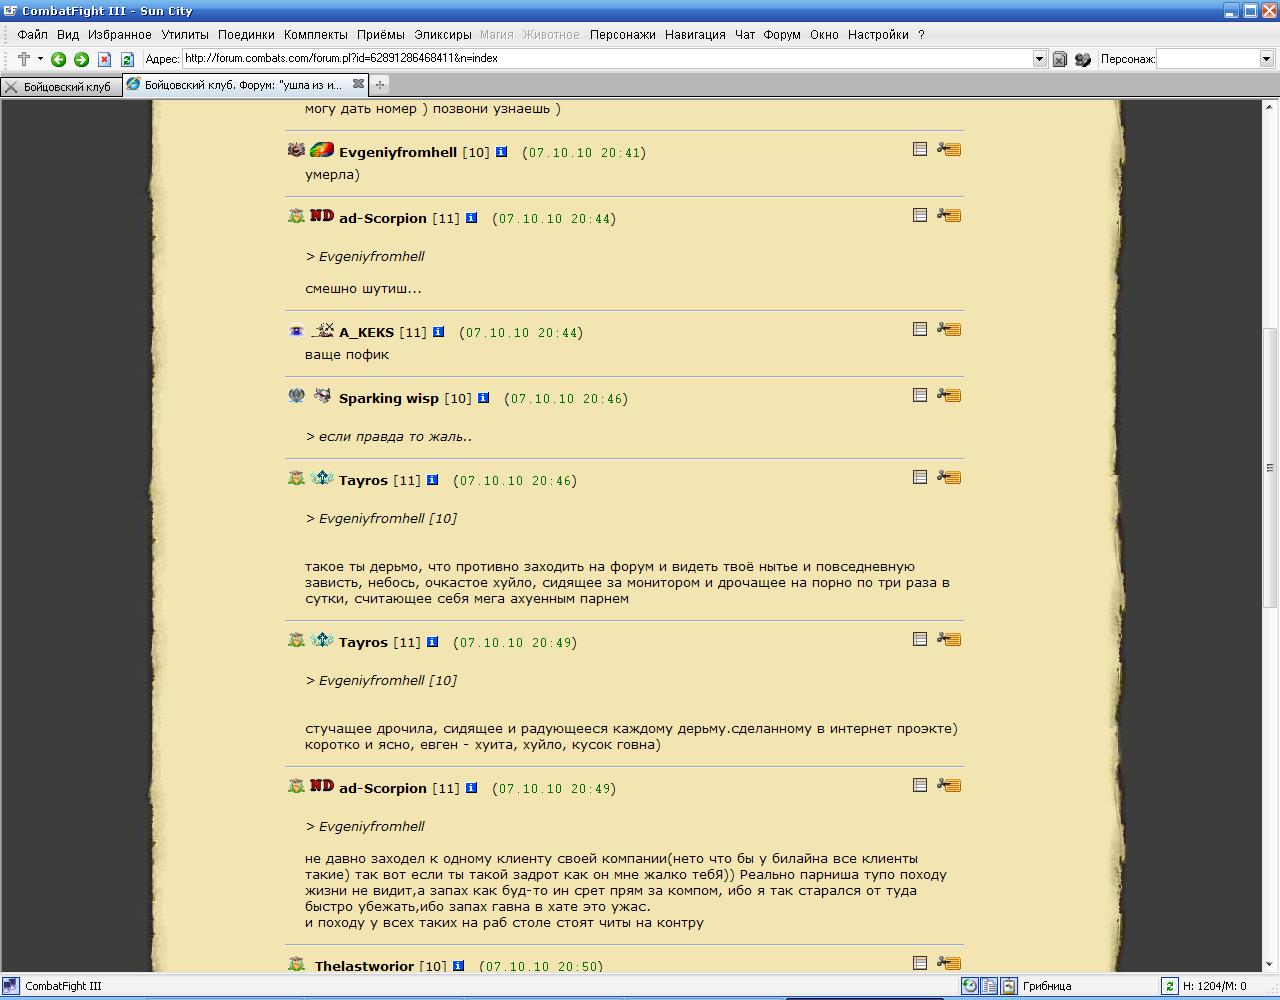Open ad-Scorpion's profile from the 20:44 post
The height and width of the screenshot is (1000, 1280).
(383, 219)
